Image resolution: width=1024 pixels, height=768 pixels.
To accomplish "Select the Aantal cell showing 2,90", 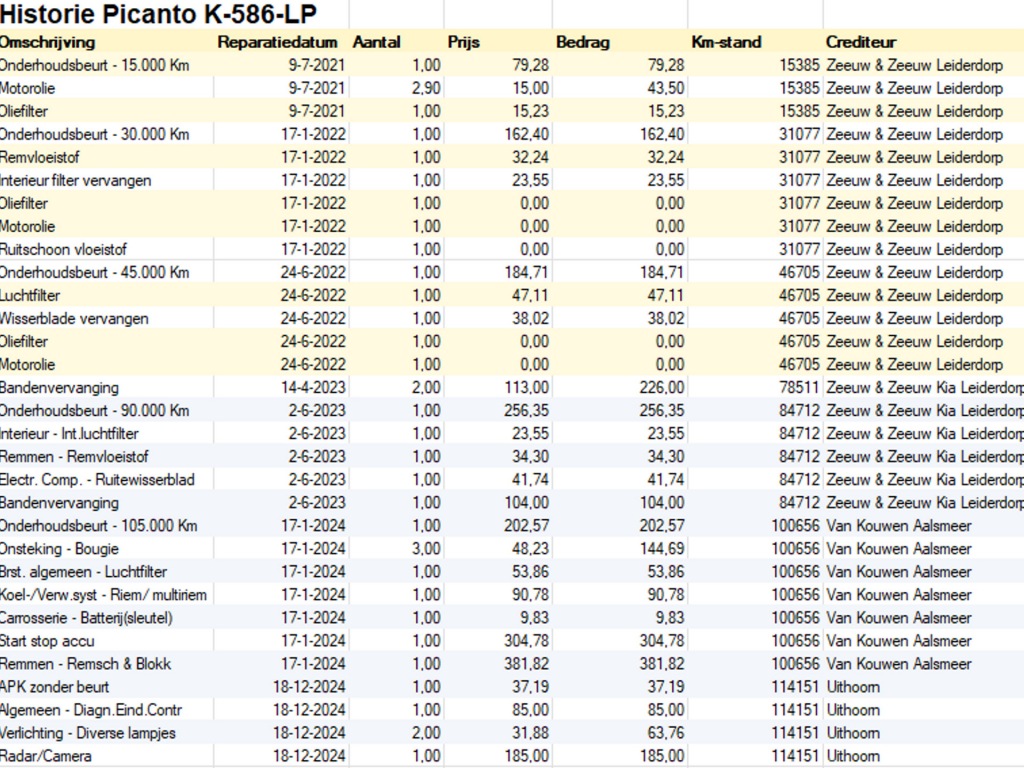I will (426, 88).
